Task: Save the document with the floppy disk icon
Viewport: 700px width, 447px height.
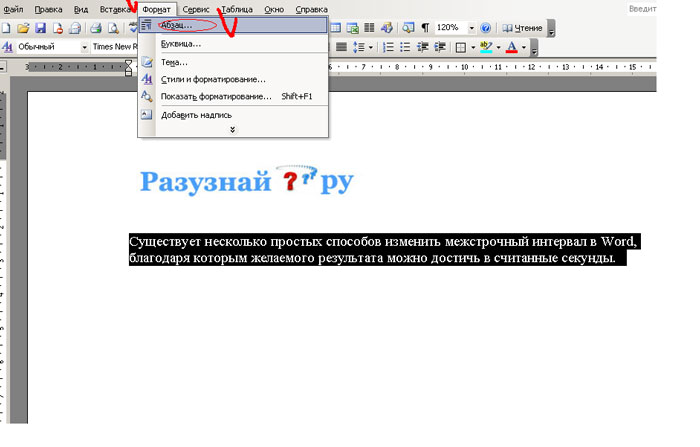Action: [x=41, y=28]
